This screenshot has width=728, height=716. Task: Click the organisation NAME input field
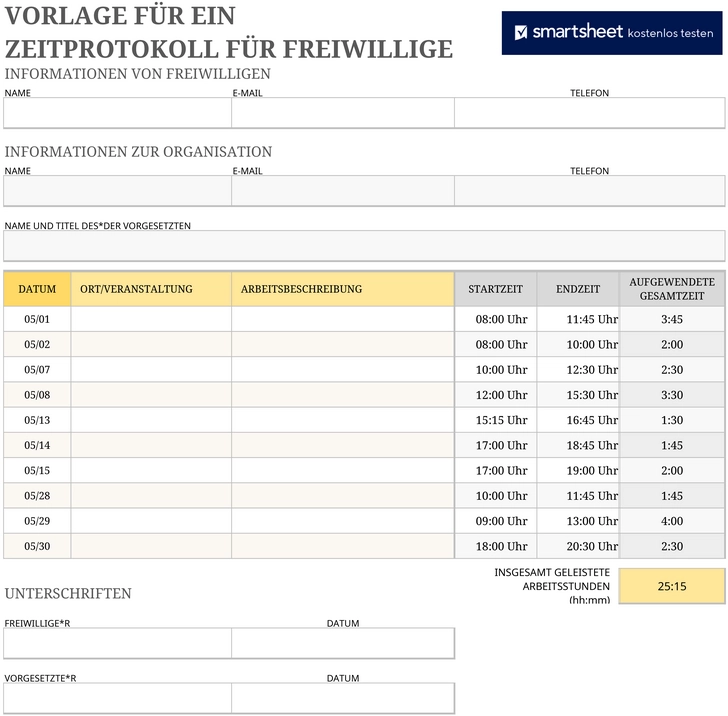click(x=117, y=191)
